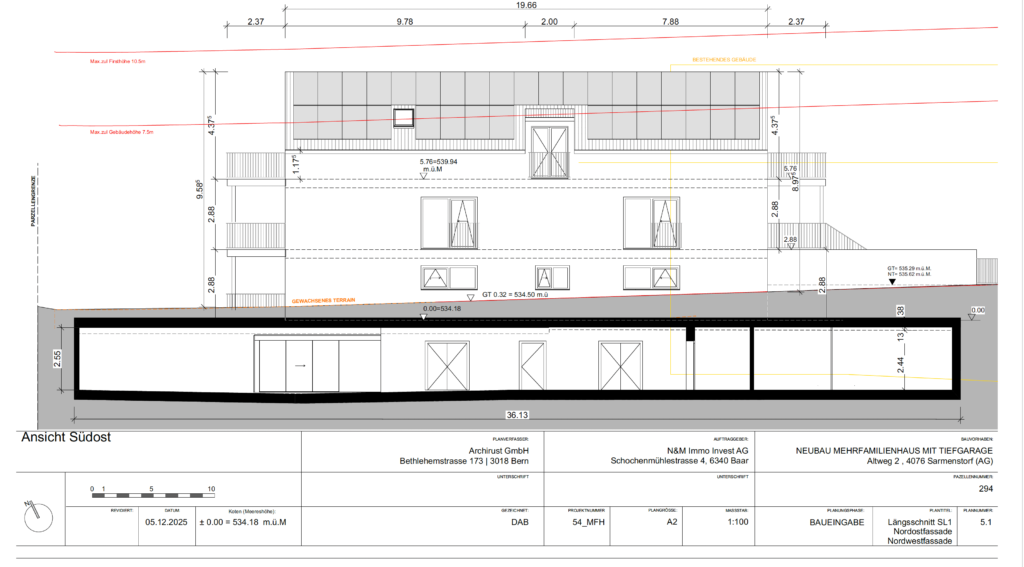The image size is (1024, 567).
Task: Select the dormer balcony door on roof
Action: point(551,153)
